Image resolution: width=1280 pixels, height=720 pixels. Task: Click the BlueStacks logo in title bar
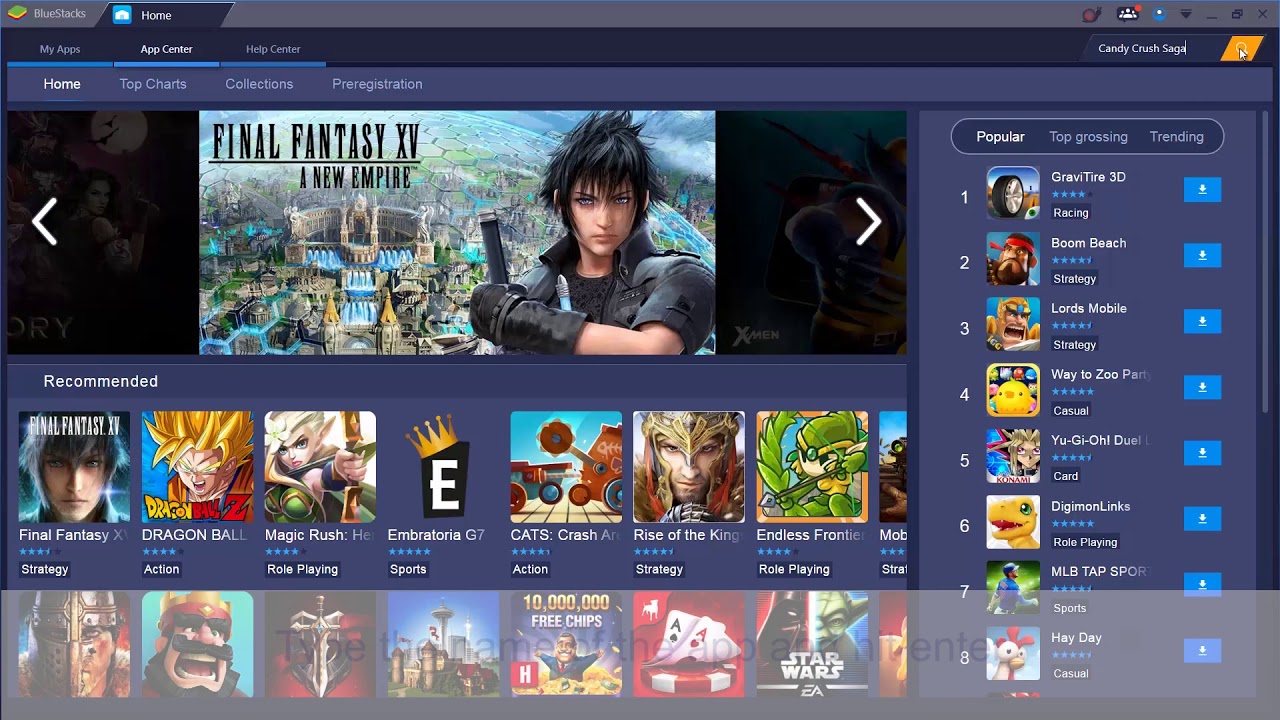click(16, 14)
